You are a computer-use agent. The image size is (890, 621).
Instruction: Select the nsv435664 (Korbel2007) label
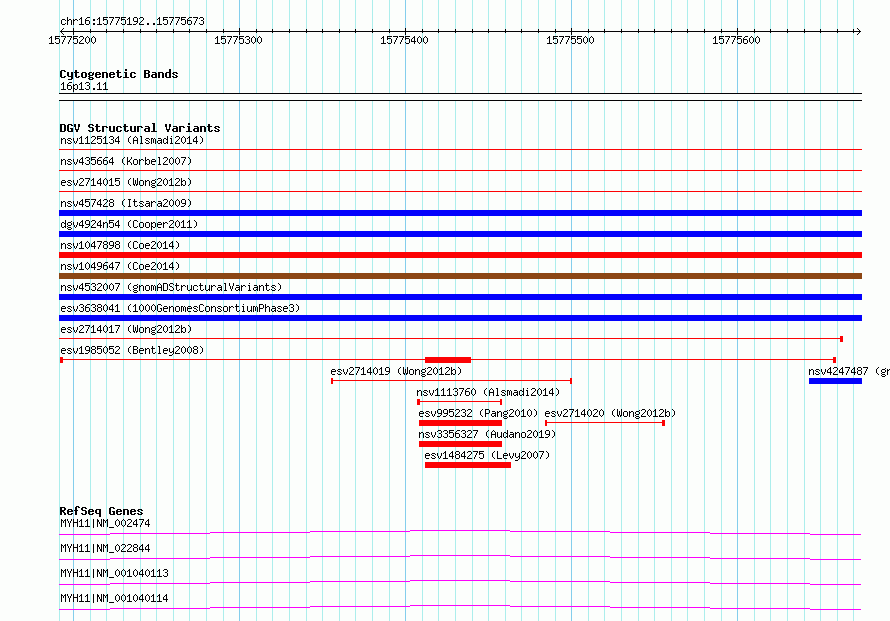tap(126, 161)
